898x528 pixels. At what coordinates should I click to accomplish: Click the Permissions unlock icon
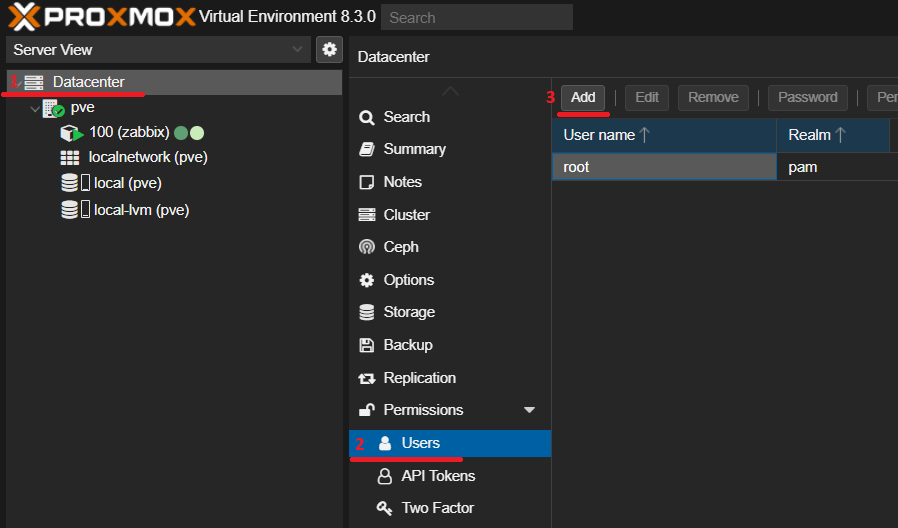[x=367, y=409]
